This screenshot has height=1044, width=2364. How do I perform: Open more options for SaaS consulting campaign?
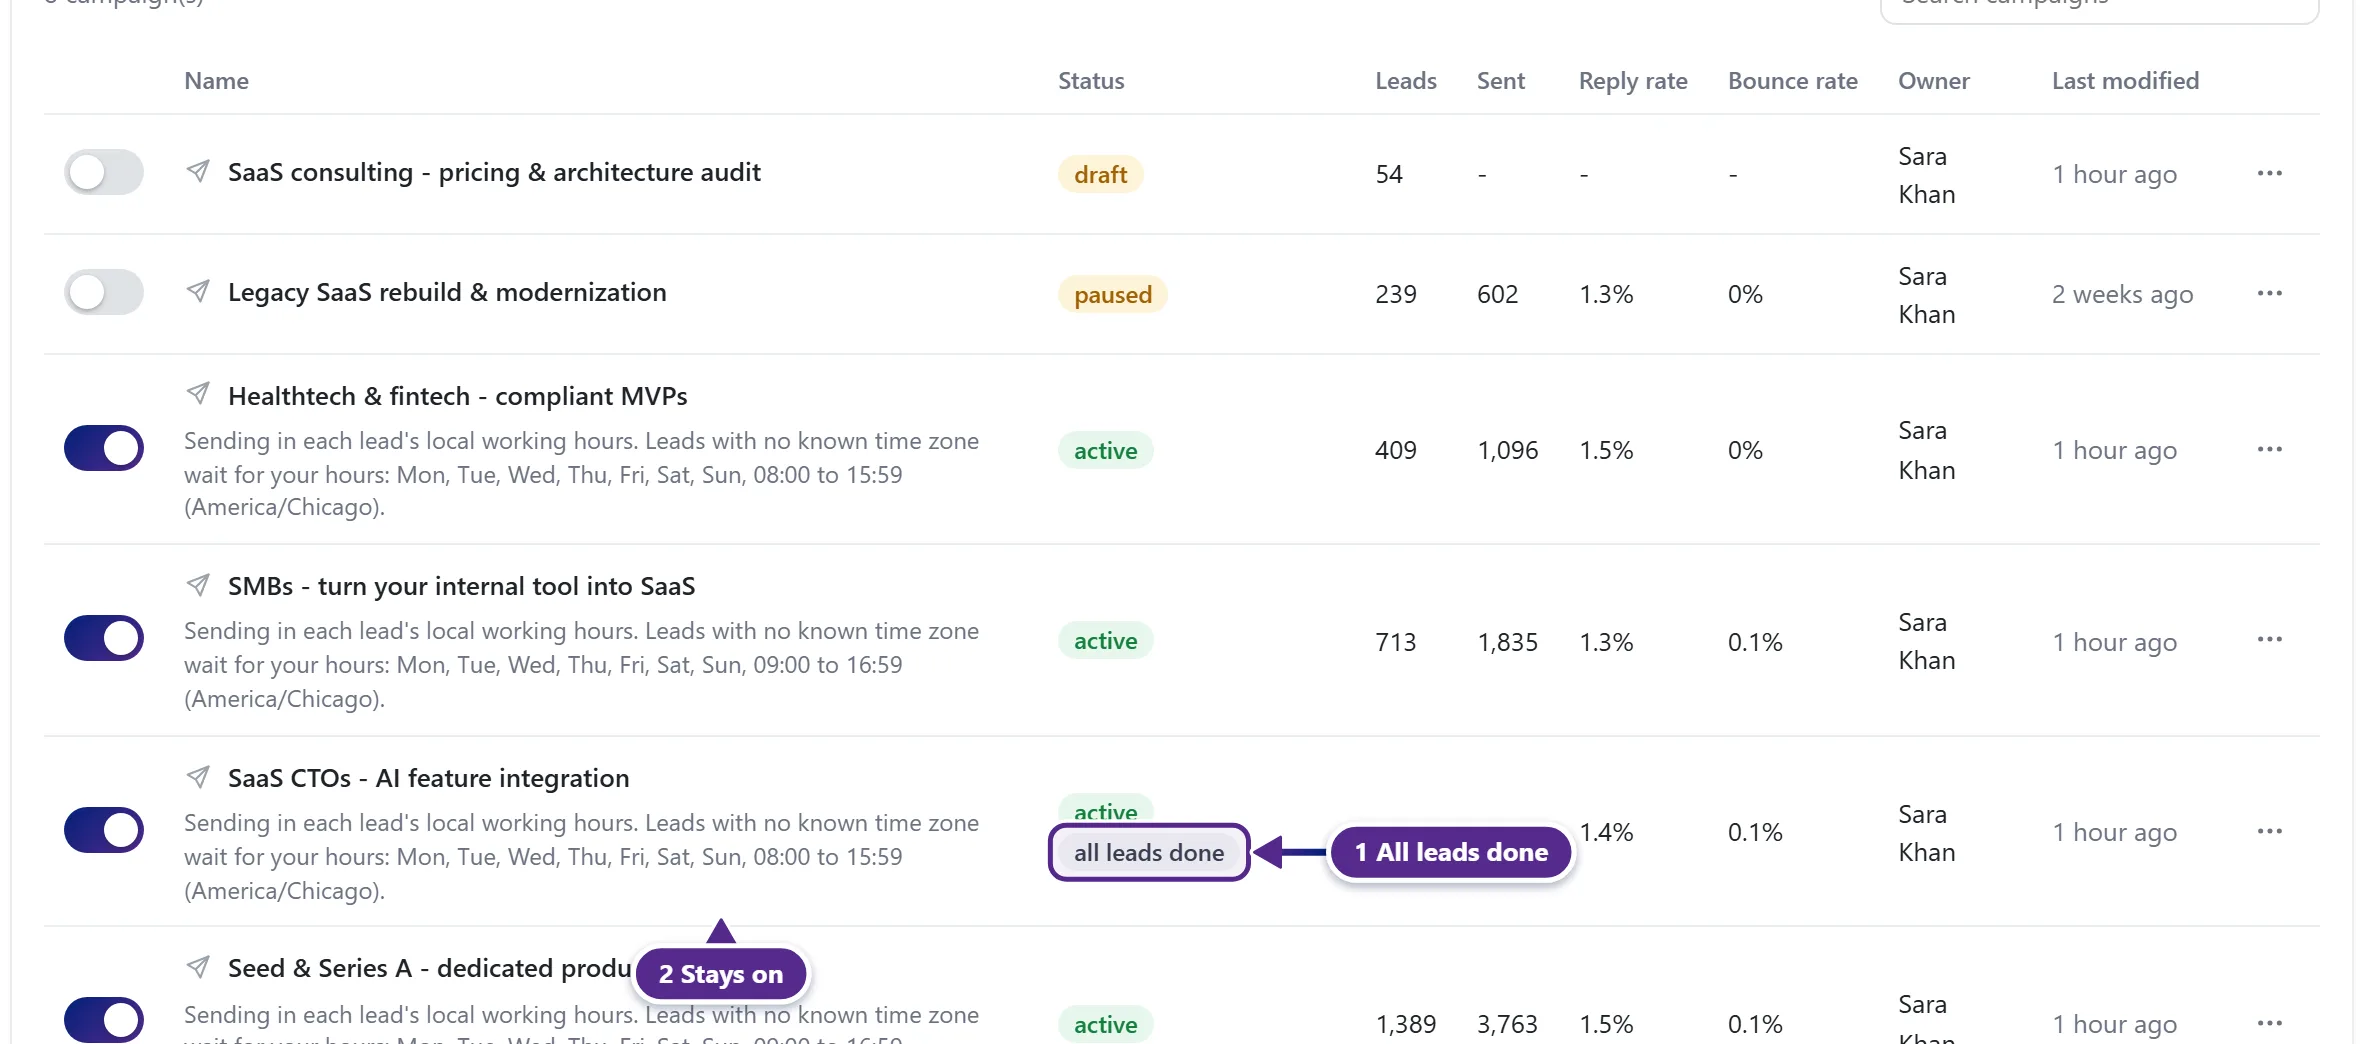click(x=2269, y=173)
